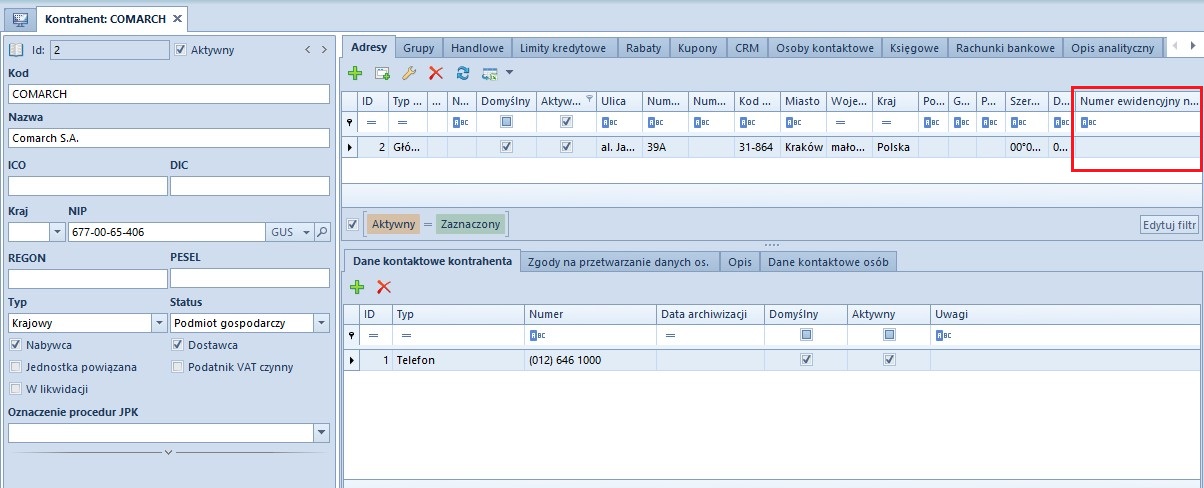This screenshot has height=488, width=1204.
Task: Switch to the Rachunki bankowe tab
Action: (1005, 47)
